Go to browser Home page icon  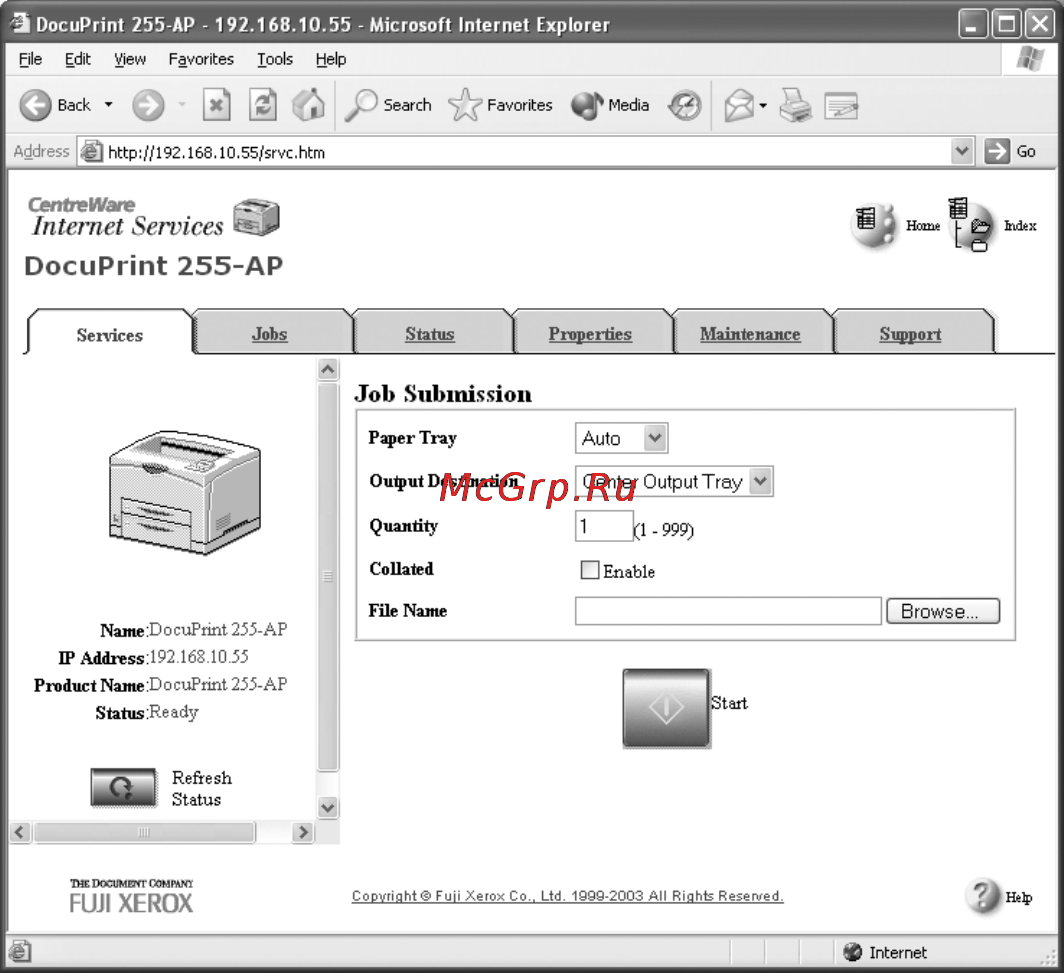click(x=309, y=105)
